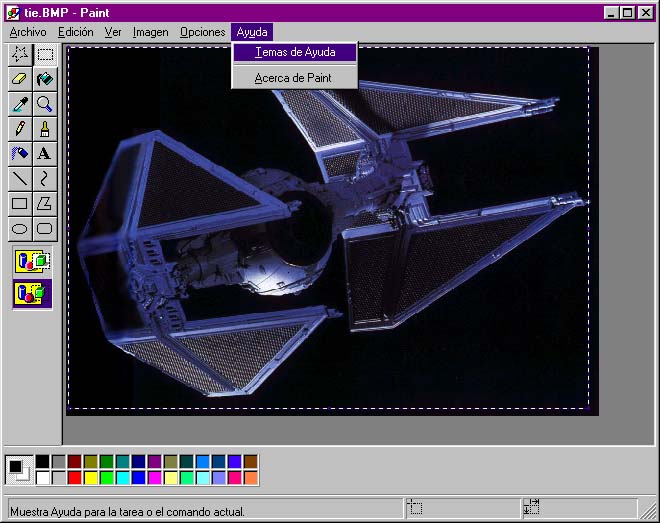Pick the Rectangle shape tool
This screenshot has width=660, height=523.
[20, 204]
